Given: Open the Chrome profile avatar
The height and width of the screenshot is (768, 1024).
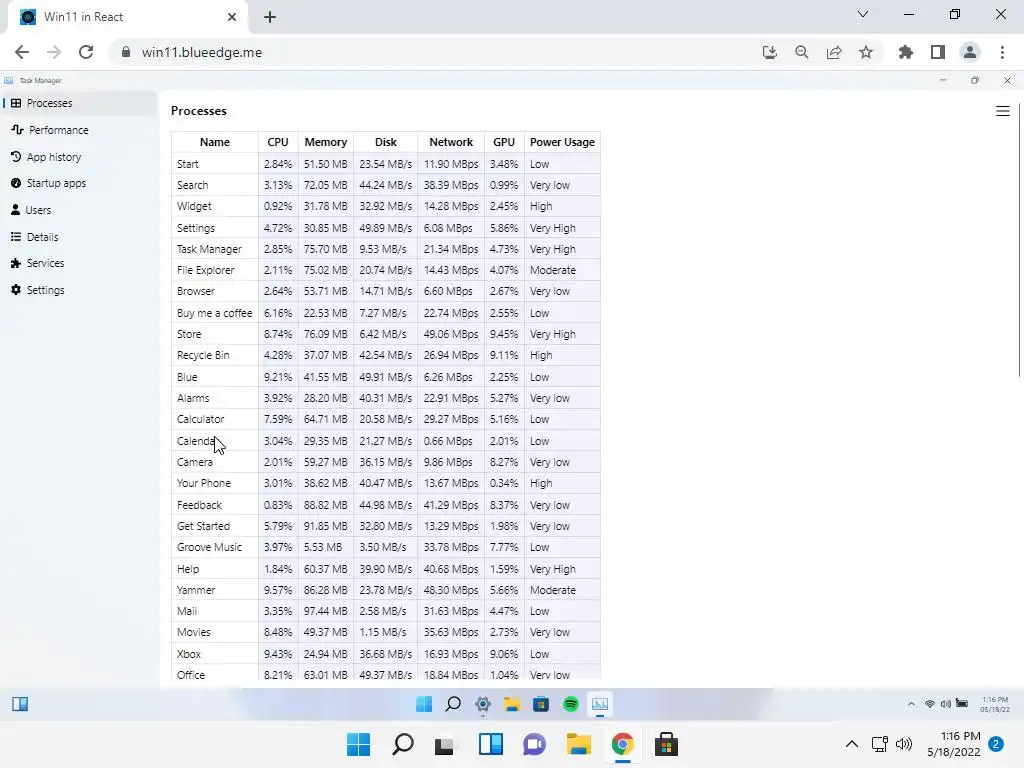Looking at the screenshot, I should pyautogui.click(x=970, y=52).
